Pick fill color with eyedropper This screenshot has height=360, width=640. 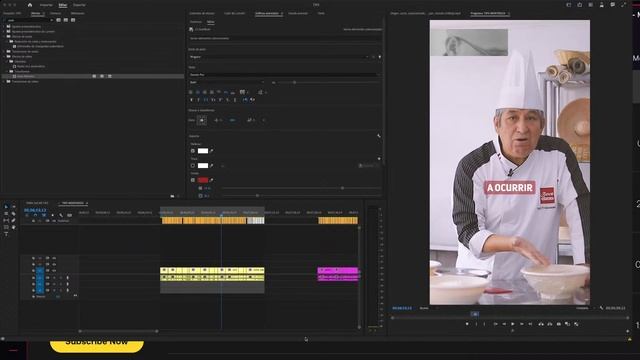(x=211, y=151)
